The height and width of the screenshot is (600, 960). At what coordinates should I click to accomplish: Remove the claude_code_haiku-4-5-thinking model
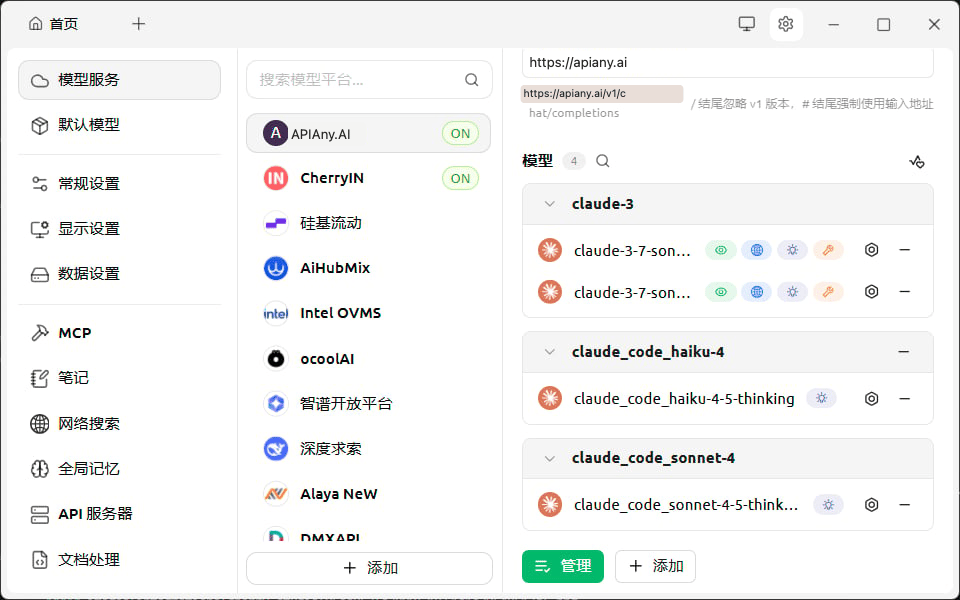tap(904, 399)
